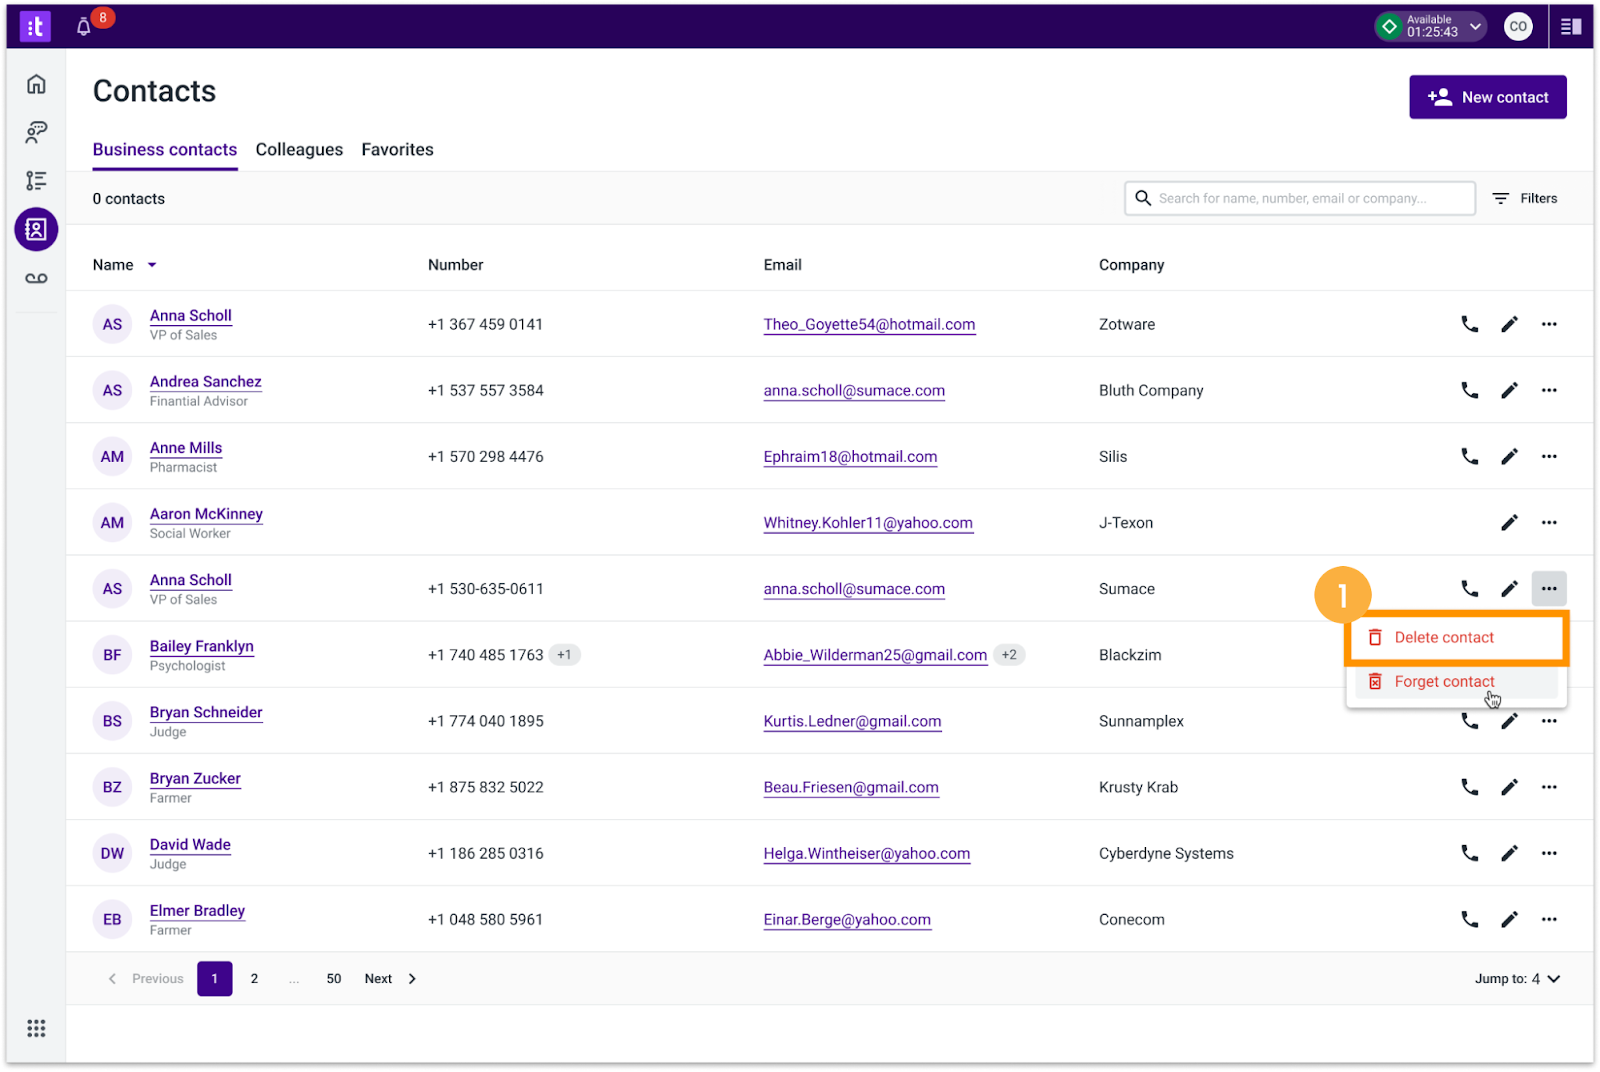The height and width of the screenshot is (1072, 1600).
Task: Open more options for Aaron McKinney
Action: (x=1549, y=522)
